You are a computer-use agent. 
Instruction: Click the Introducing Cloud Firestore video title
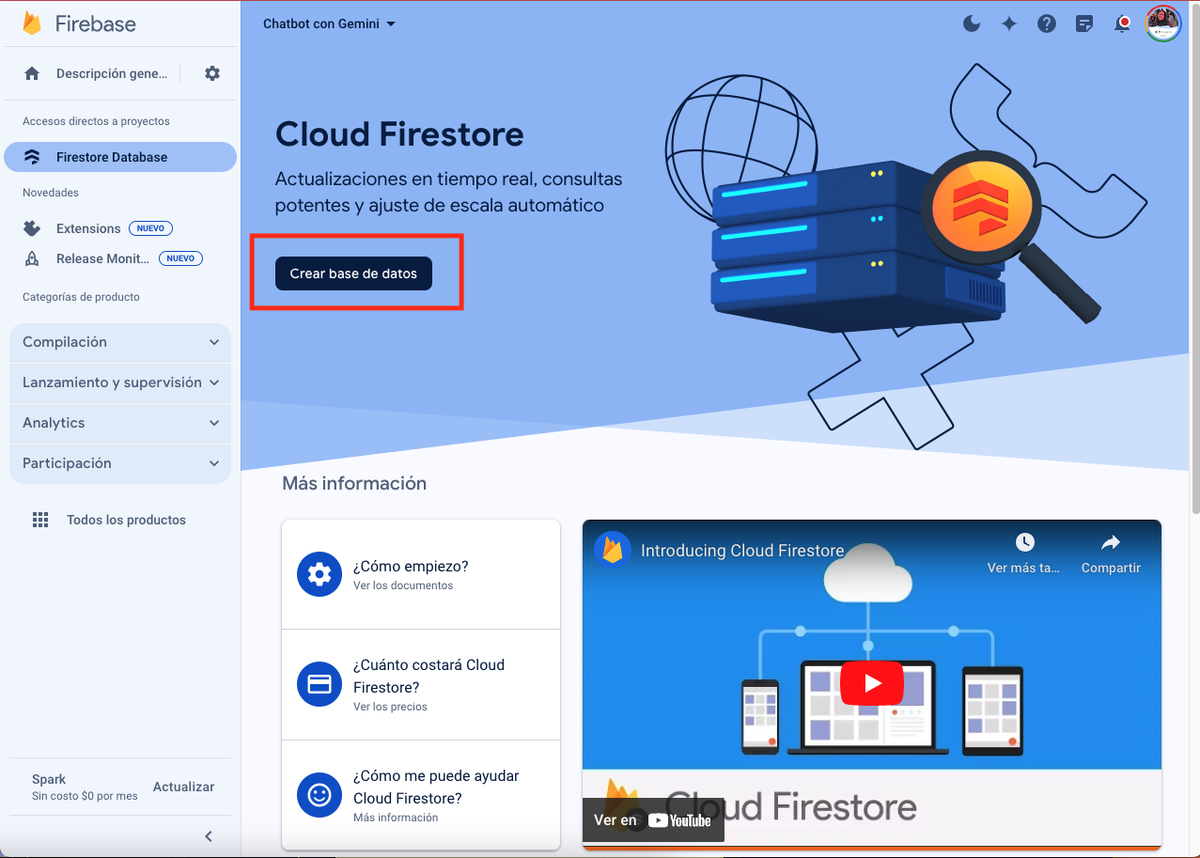pos(742,550)
